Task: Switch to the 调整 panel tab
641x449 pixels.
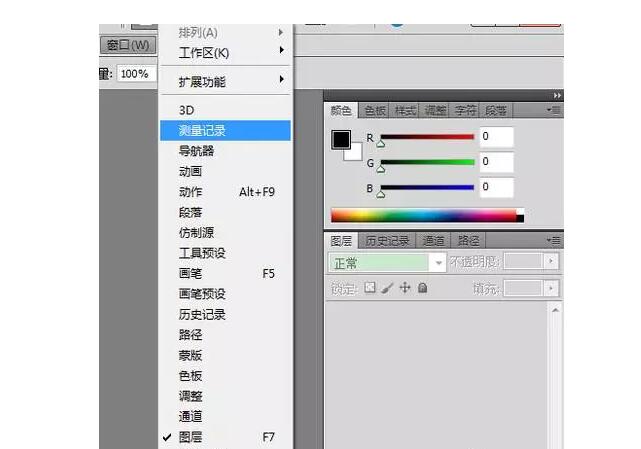Action: pyautogui.click(x=435, y=110)
